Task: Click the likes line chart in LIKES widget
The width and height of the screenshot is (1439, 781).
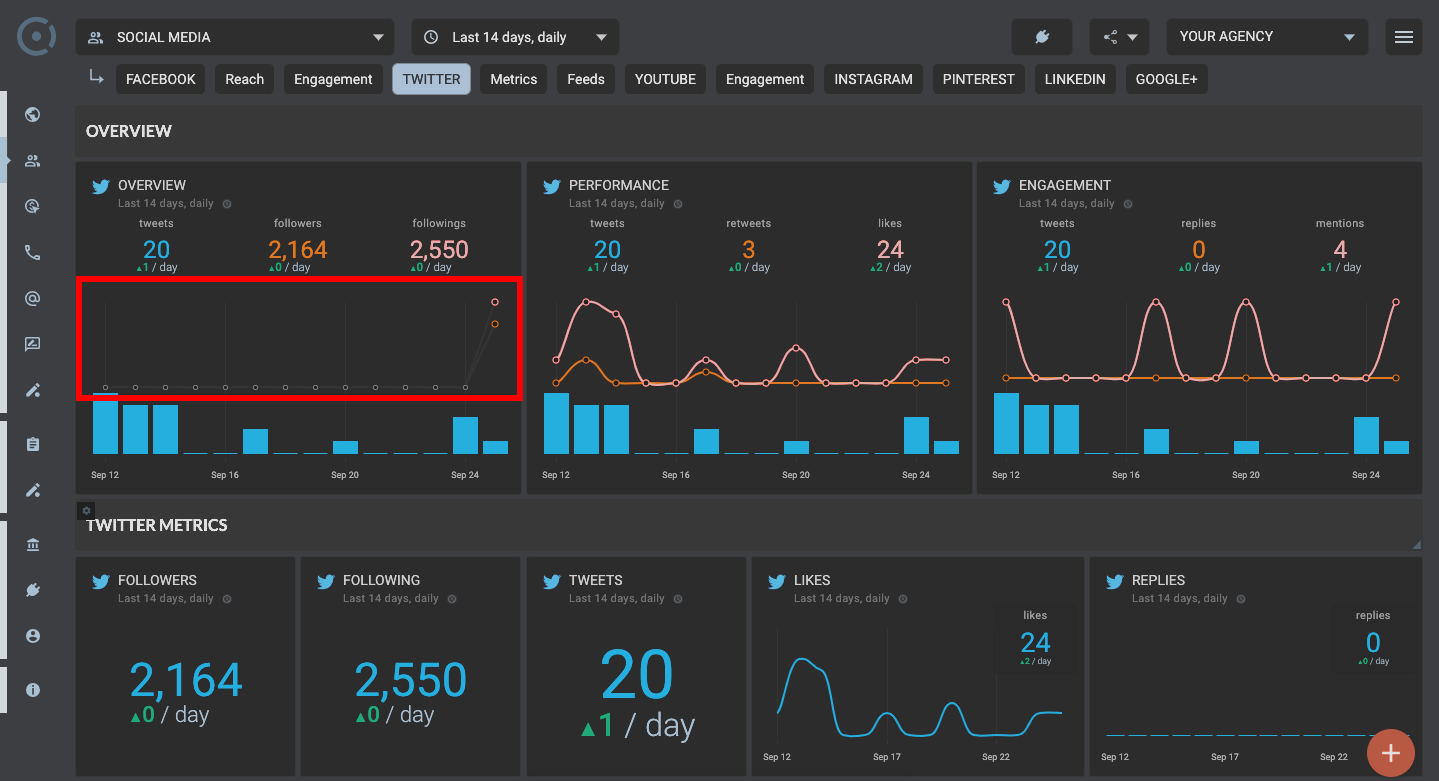Action: [919, 697]
